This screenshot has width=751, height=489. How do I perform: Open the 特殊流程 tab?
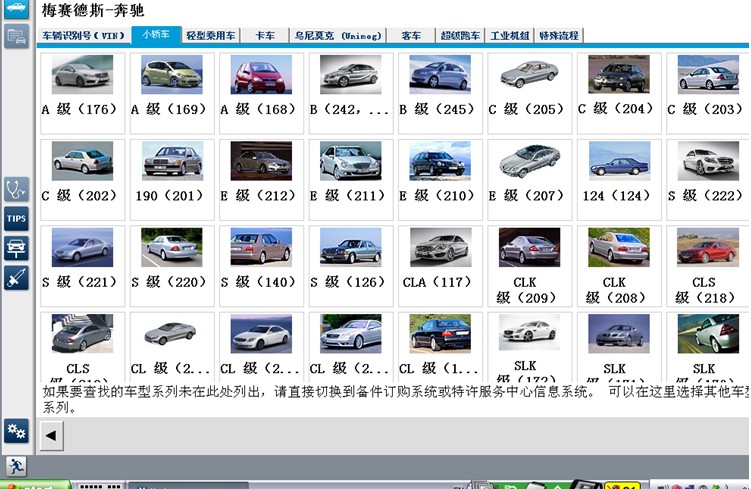(x=558, y=35)
